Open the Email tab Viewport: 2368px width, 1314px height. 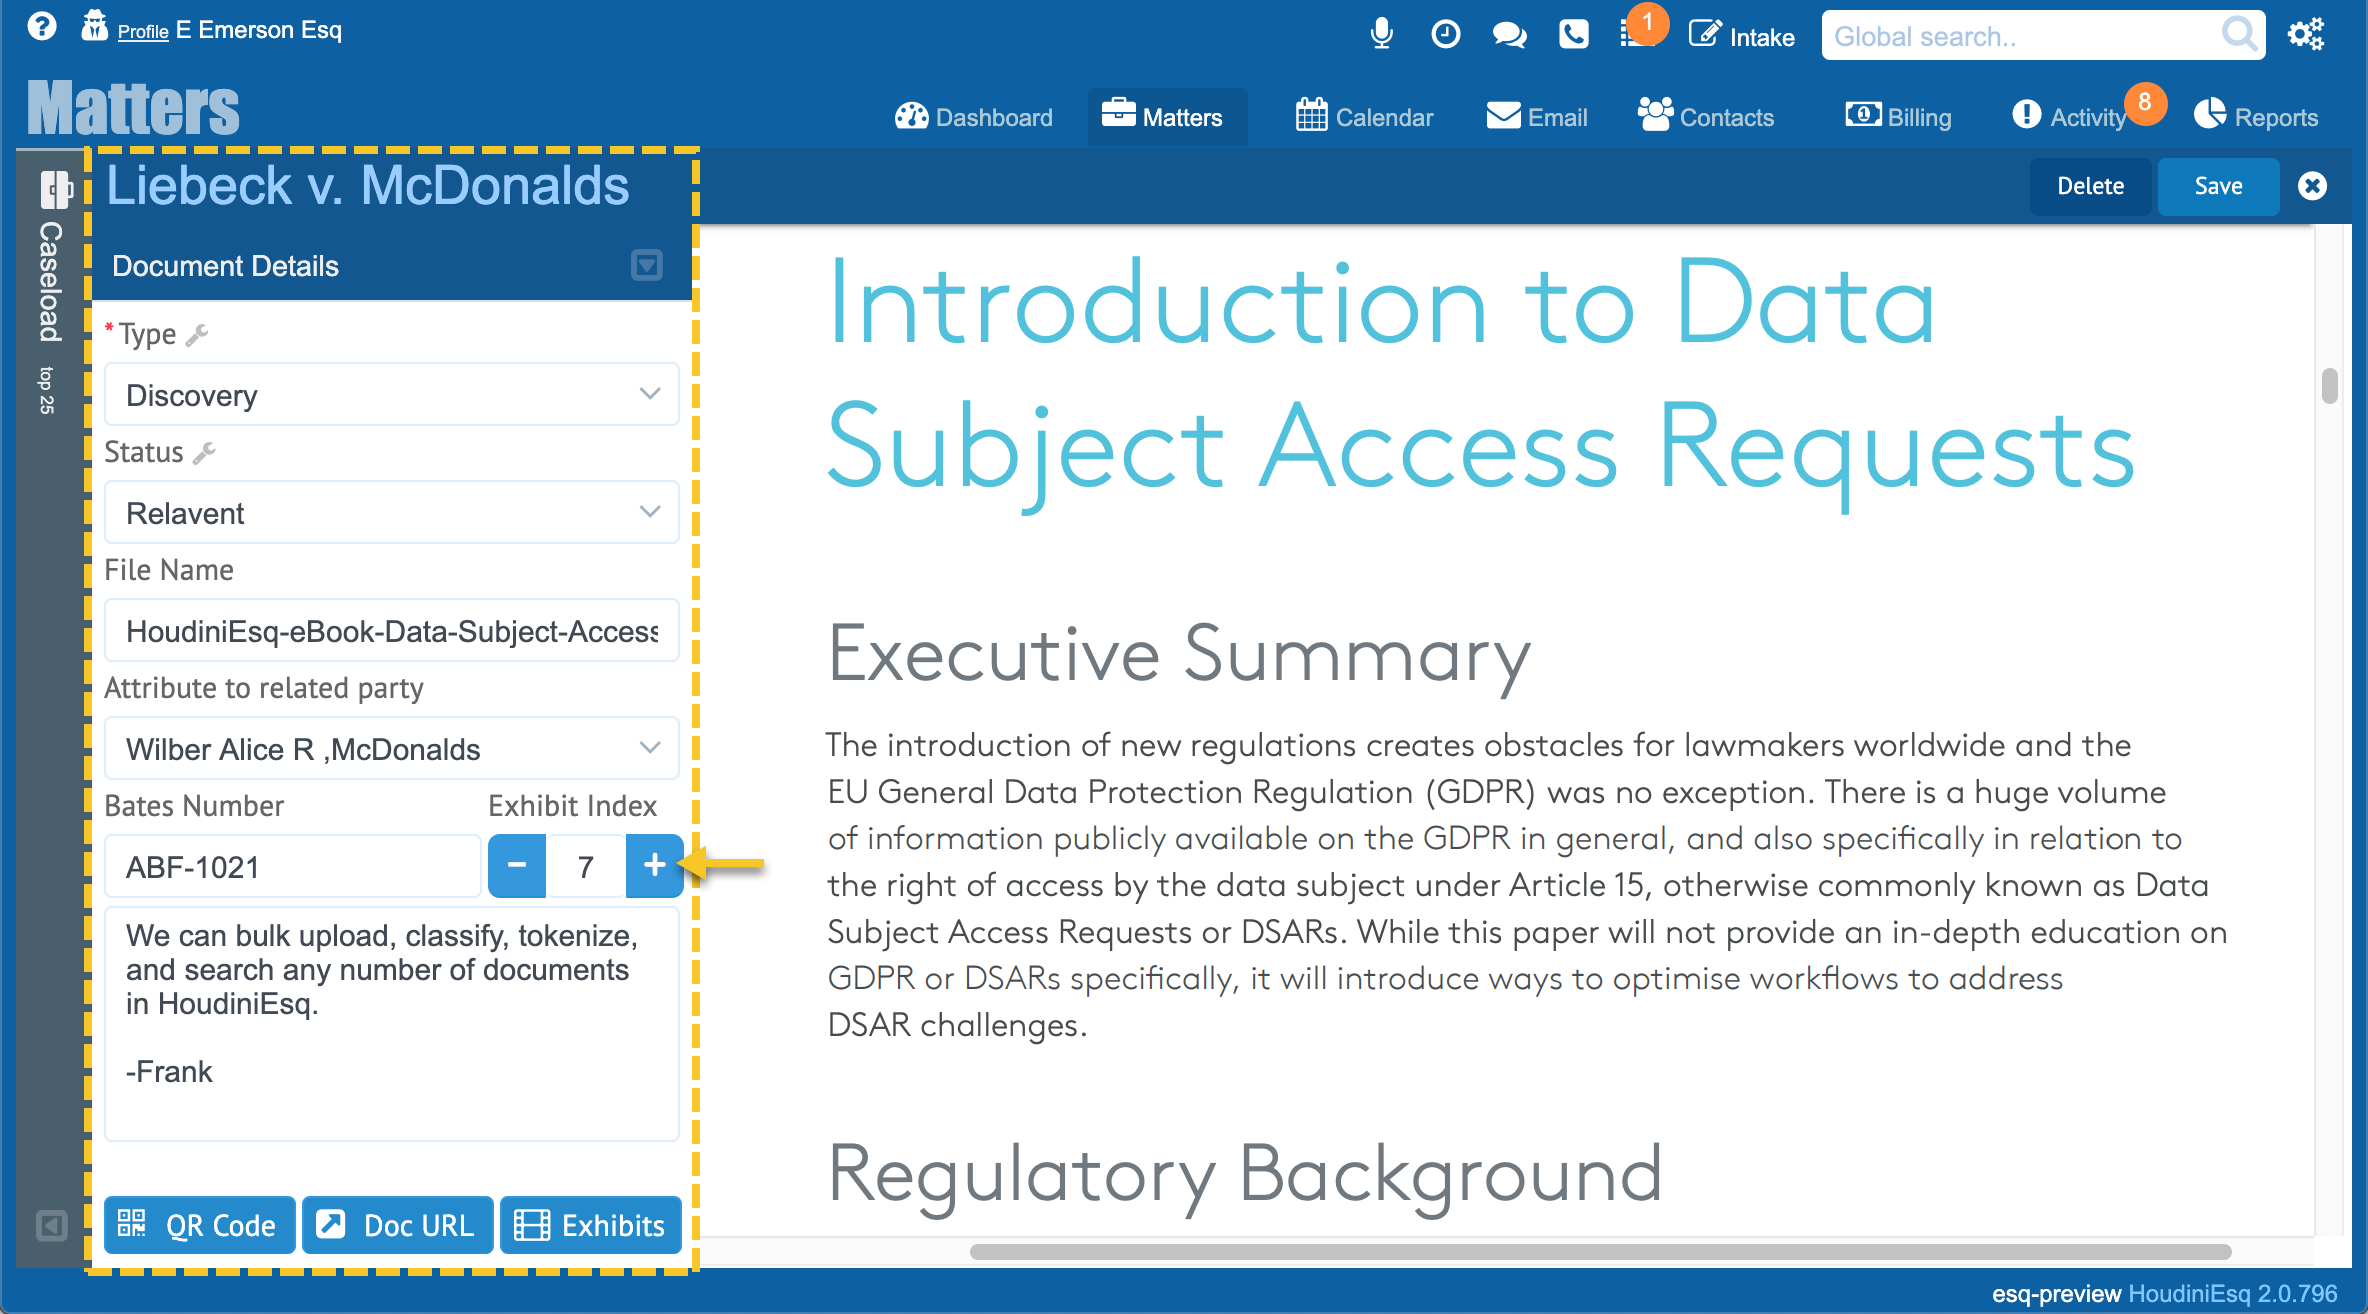[1537, 117]
